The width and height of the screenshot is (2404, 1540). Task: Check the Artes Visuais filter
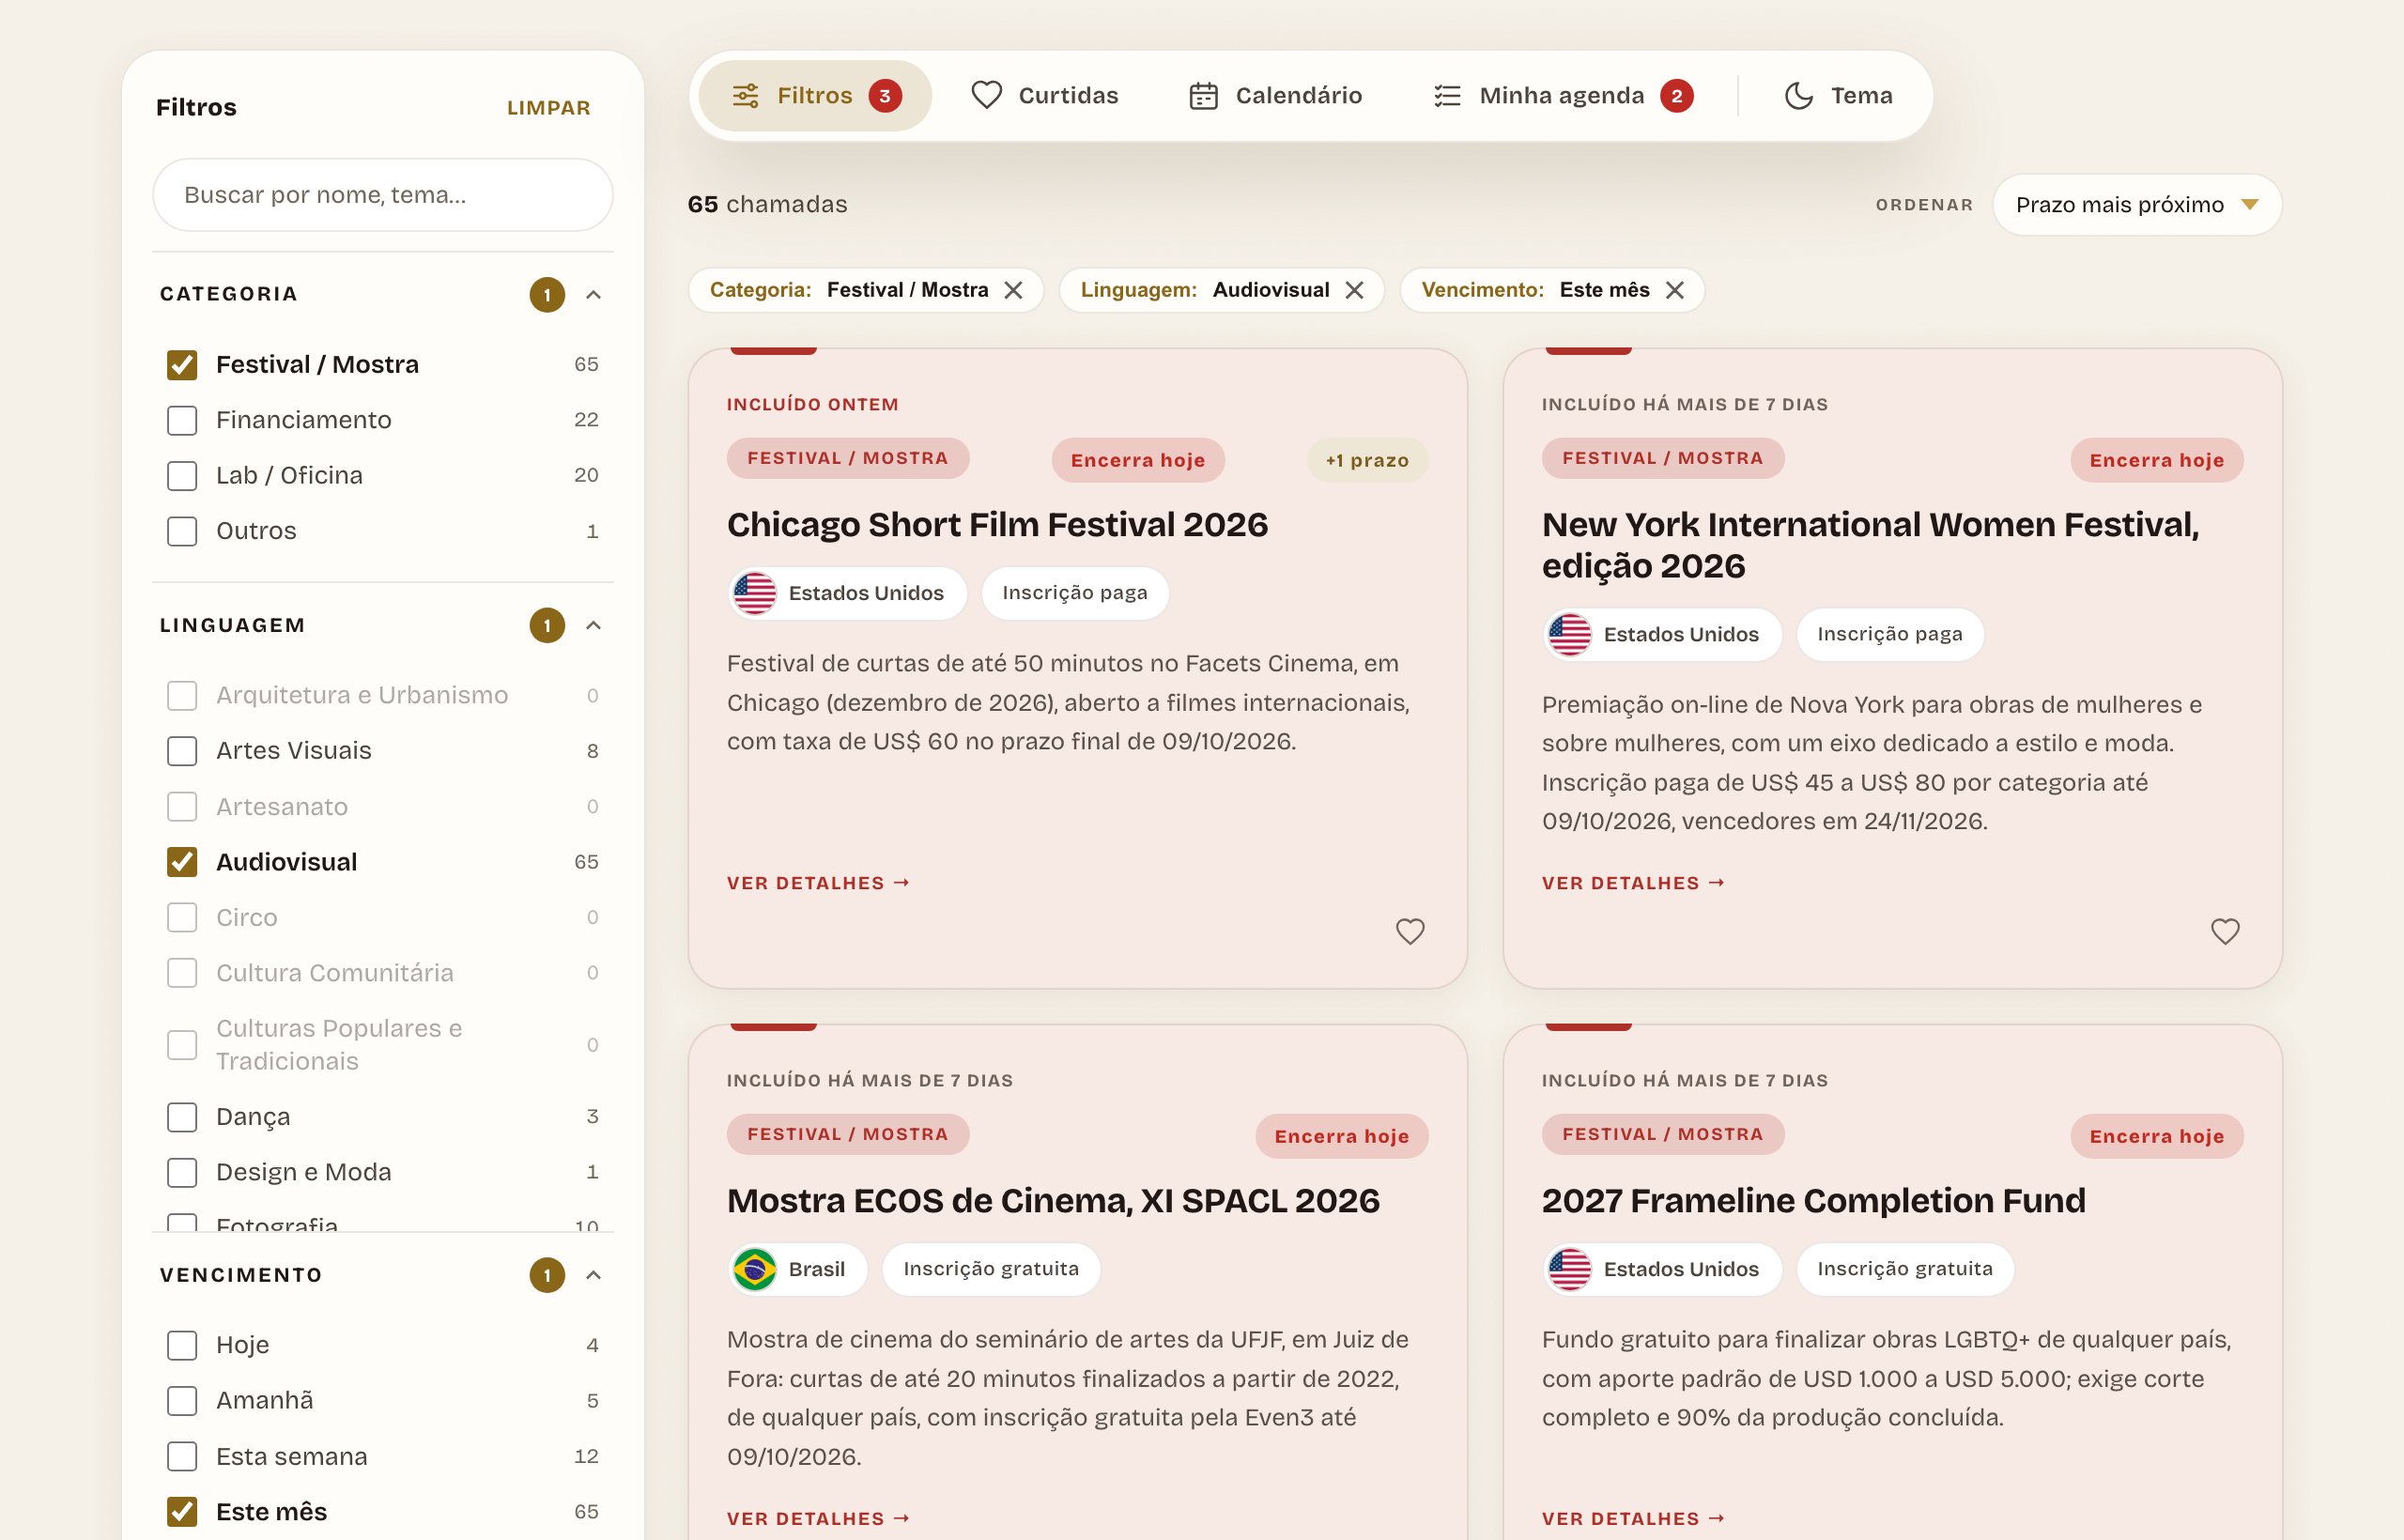point(182,751)
